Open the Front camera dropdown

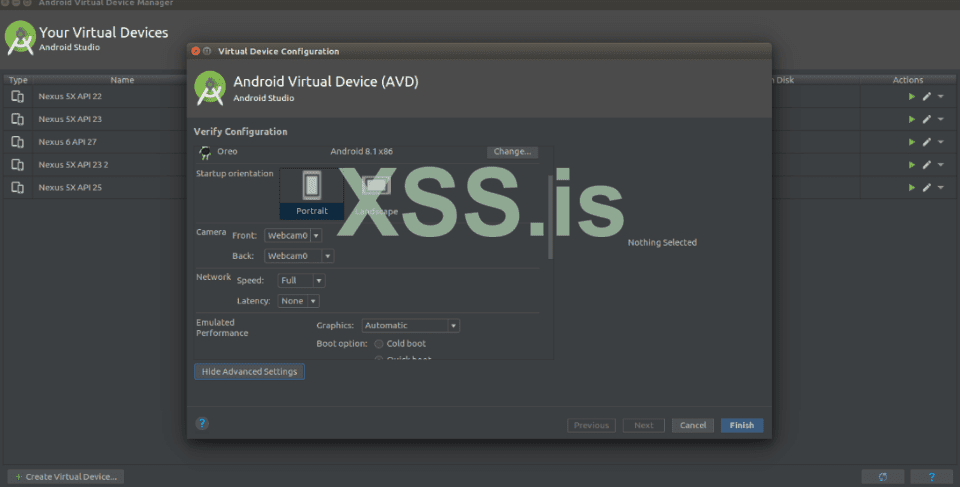pyautogui.click(x=293, y=235)
